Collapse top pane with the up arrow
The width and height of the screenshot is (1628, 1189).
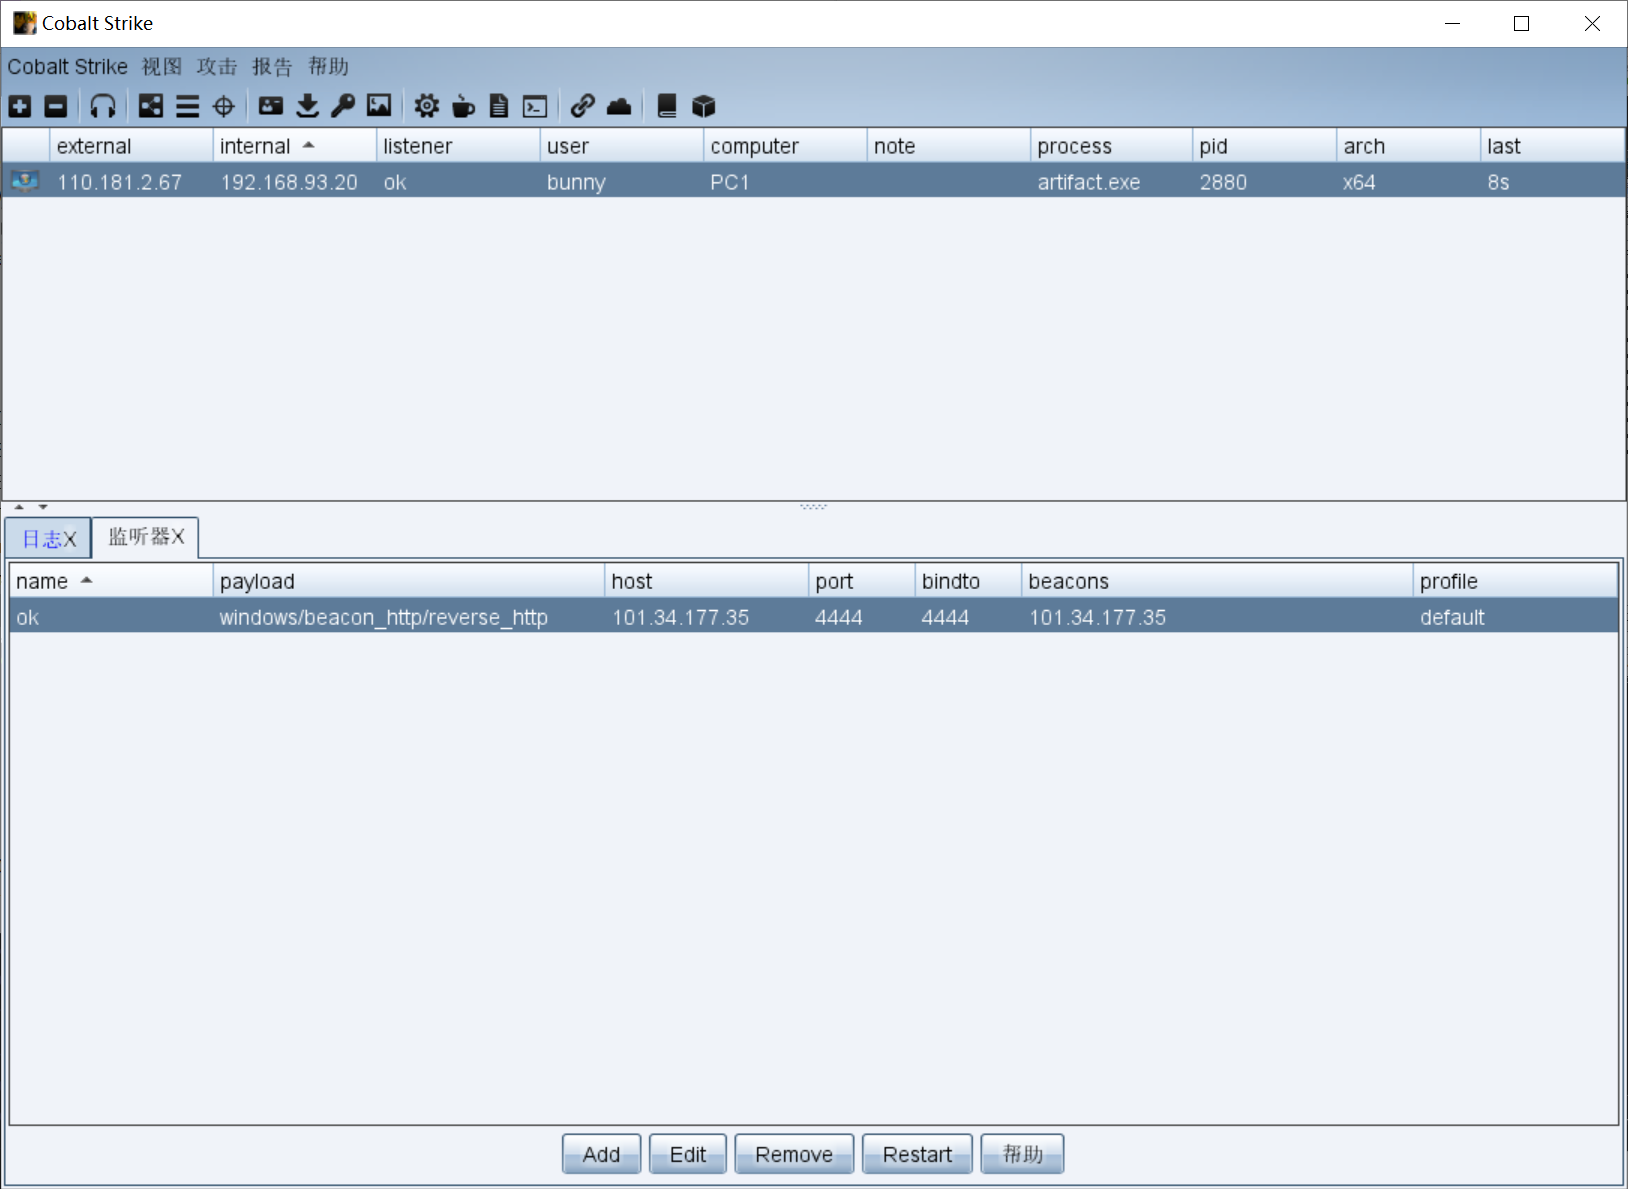pos(19,507)
